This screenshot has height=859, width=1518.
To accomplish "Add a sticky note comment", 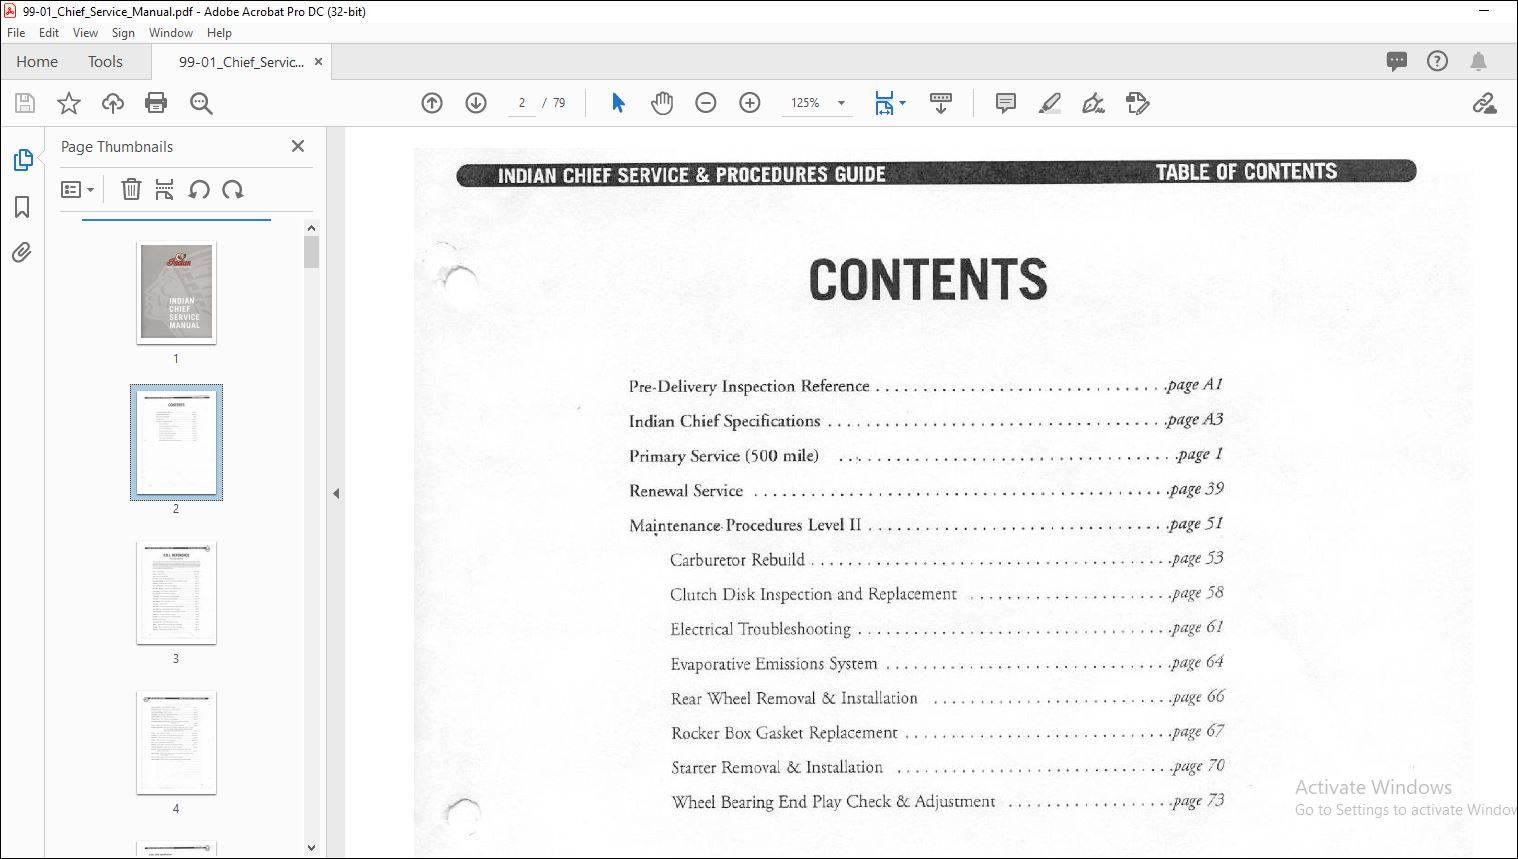I will [x=1006, y=103].
